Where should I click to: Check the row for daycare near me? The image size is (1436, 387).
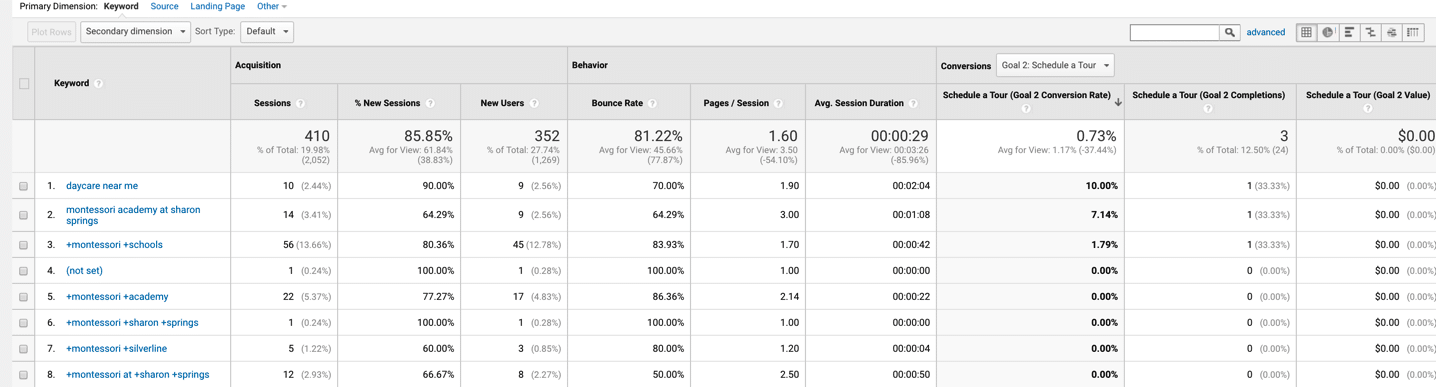tap(23, 186)
